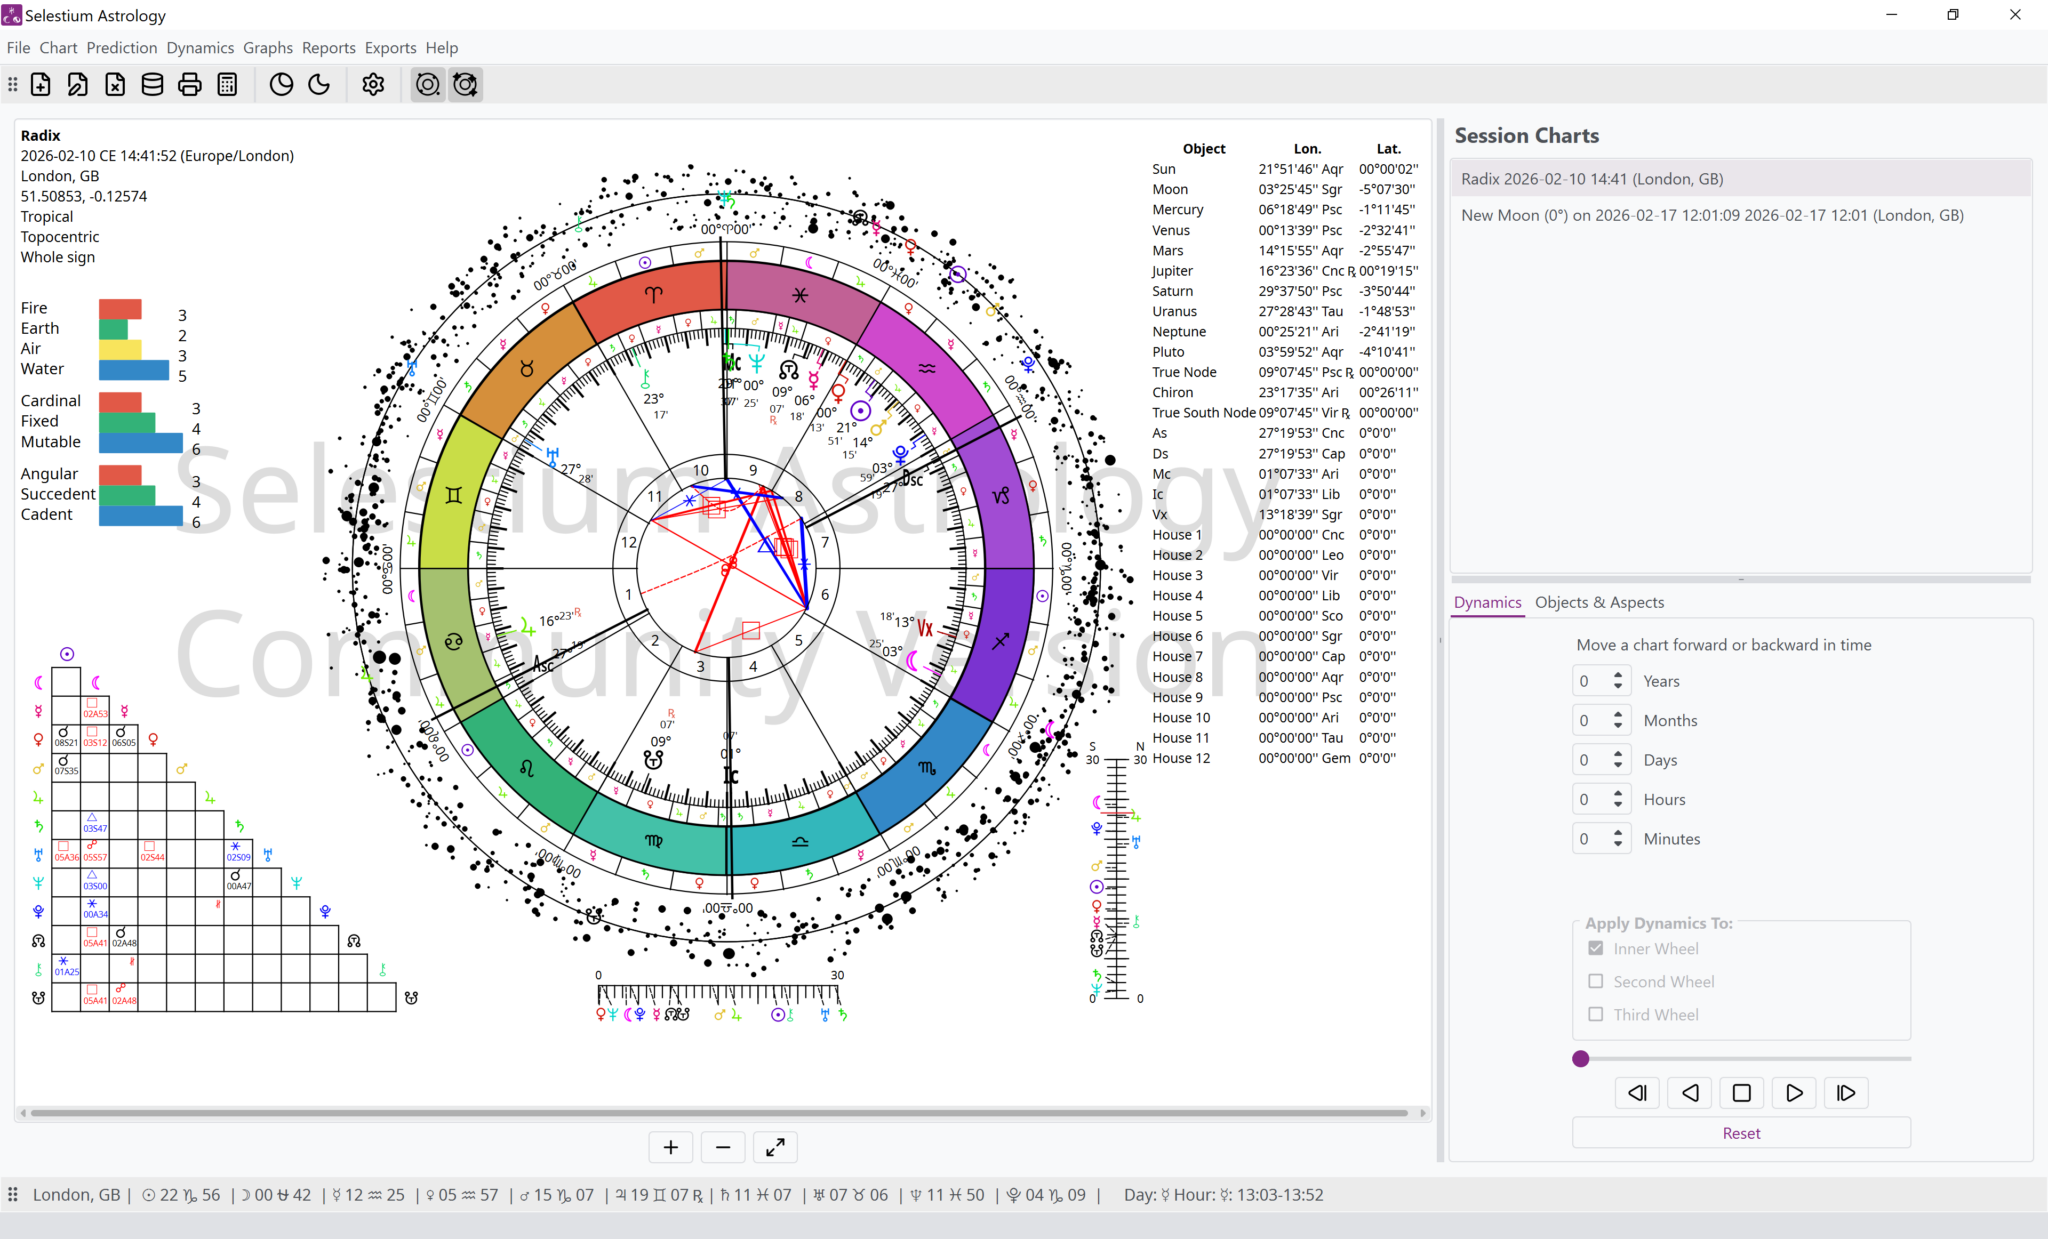2048x1239 pixels.
Task: Enable the Third Wheel checkbox
Action: click(1596, 1014)
